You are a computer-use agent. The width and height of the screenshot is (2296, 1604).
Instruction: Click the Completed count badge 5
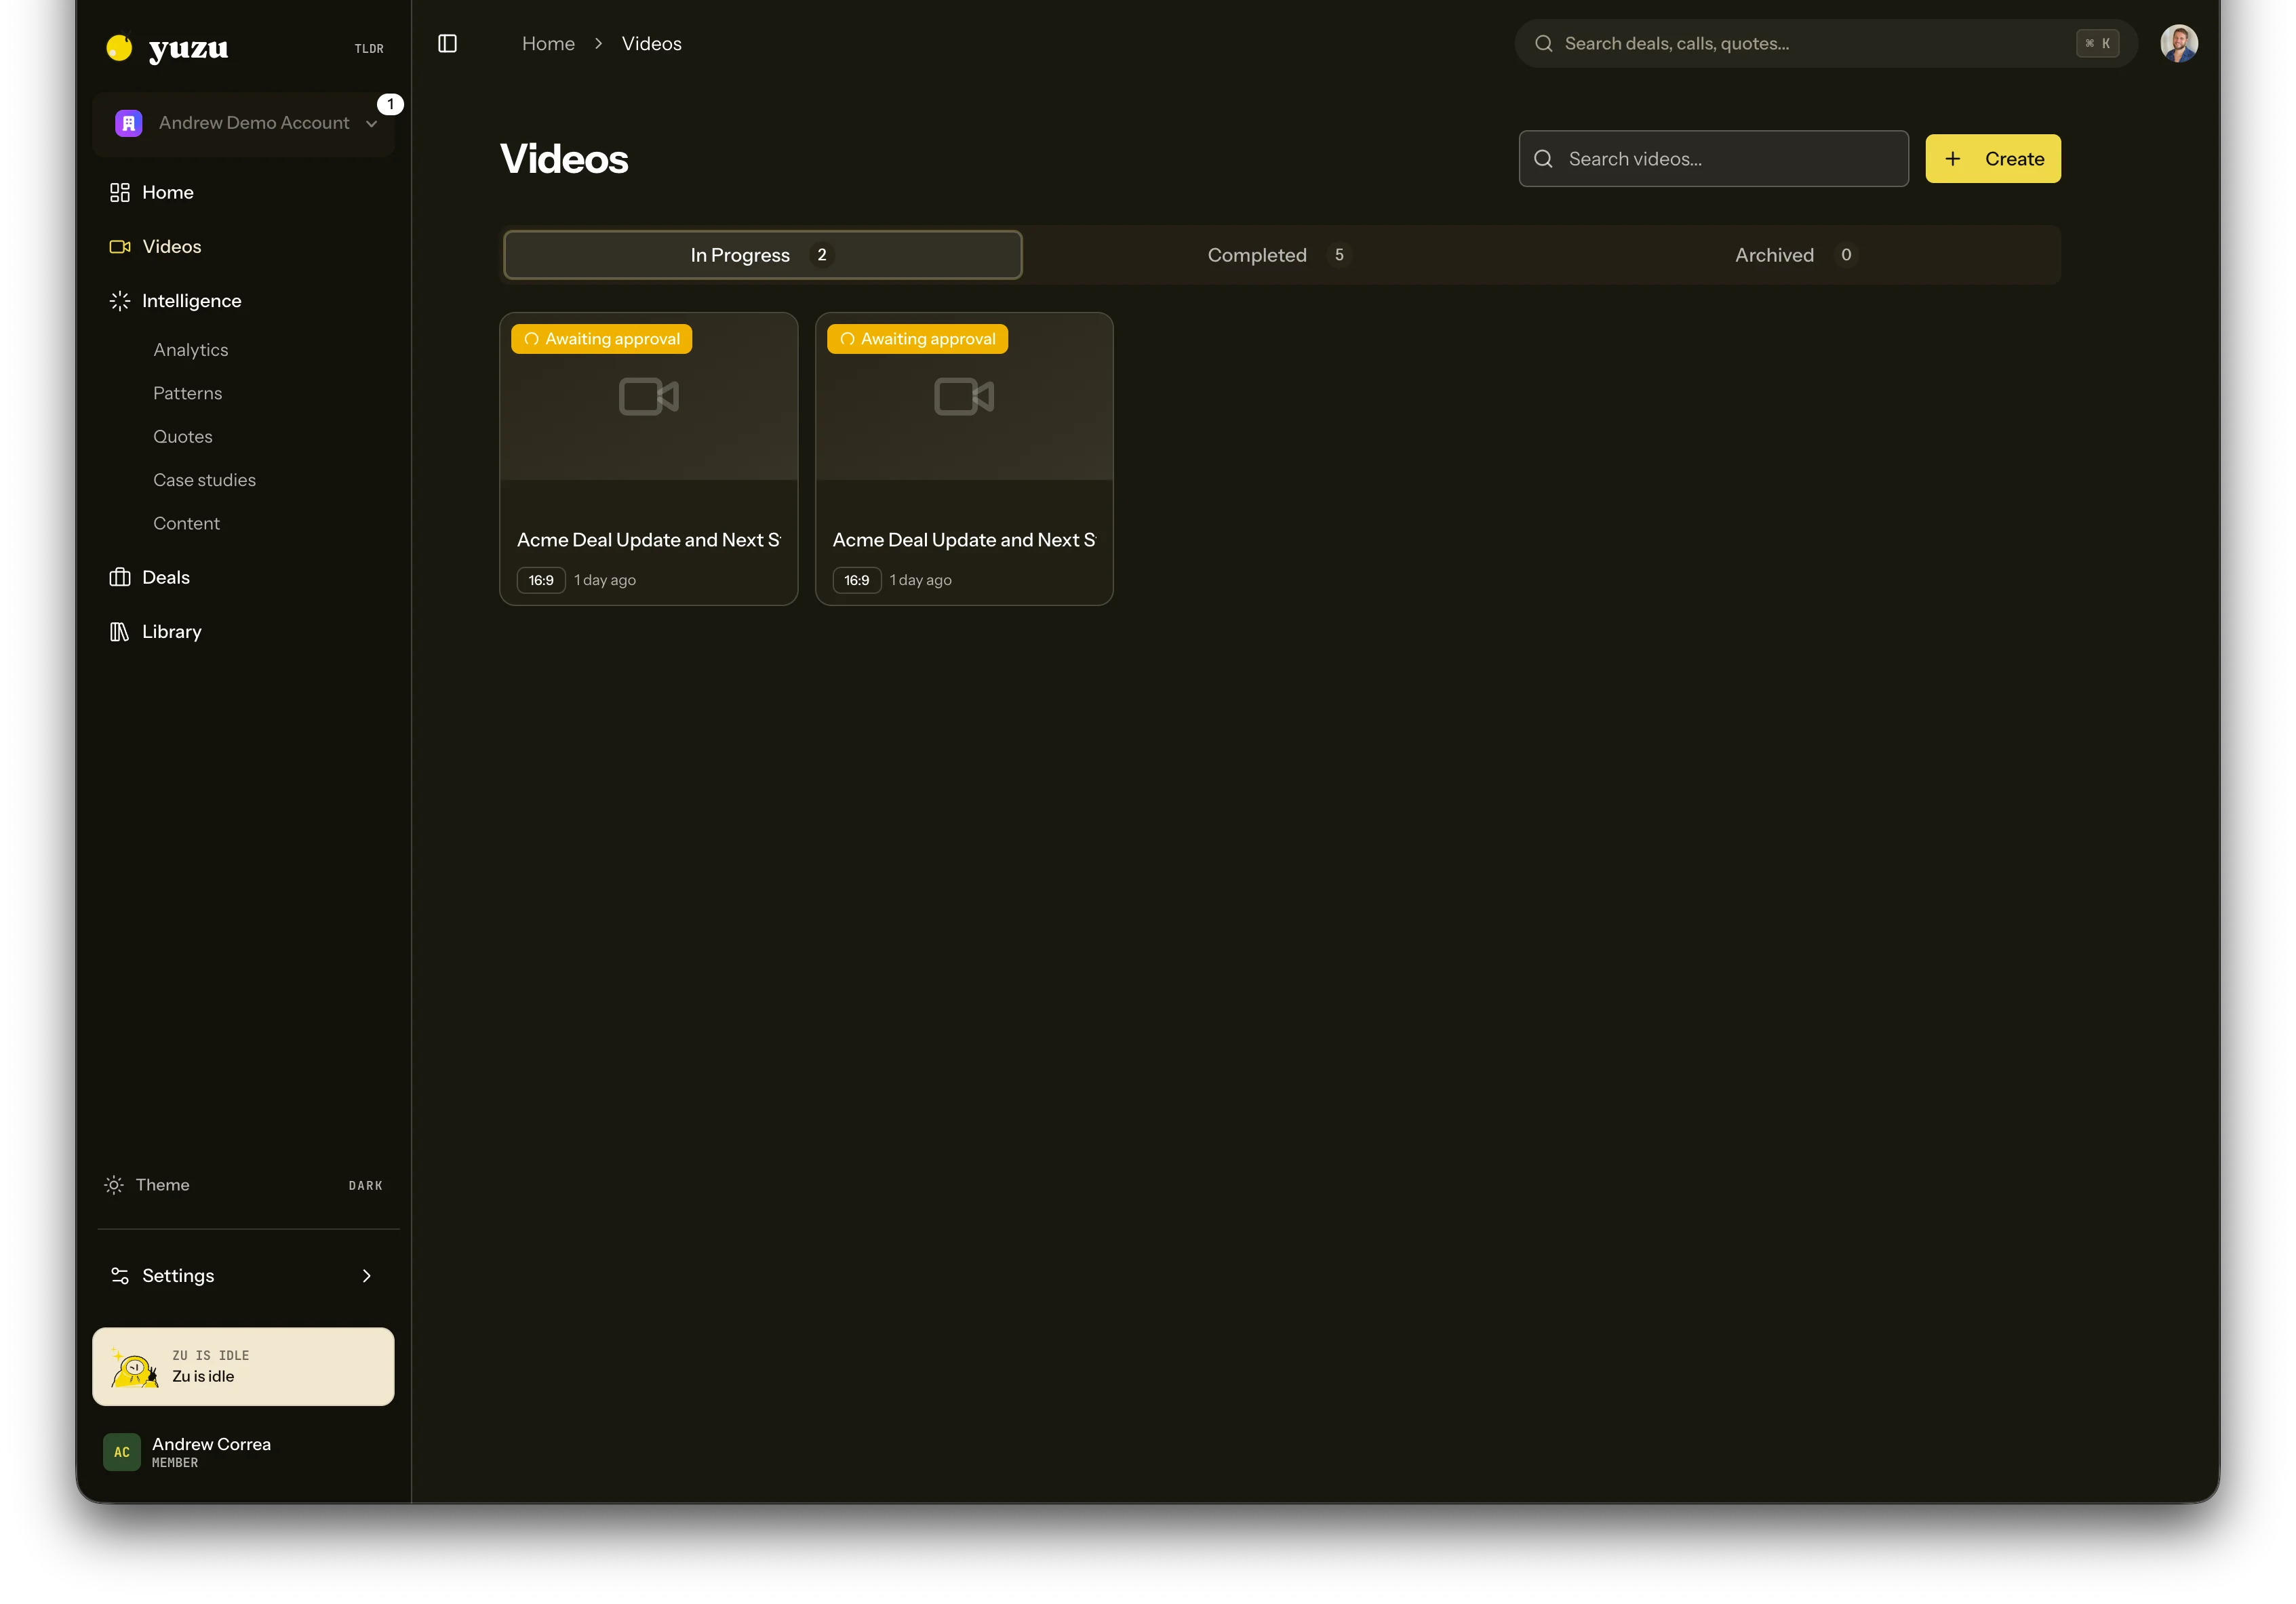pyautogui.click(x=1339, y=255)
